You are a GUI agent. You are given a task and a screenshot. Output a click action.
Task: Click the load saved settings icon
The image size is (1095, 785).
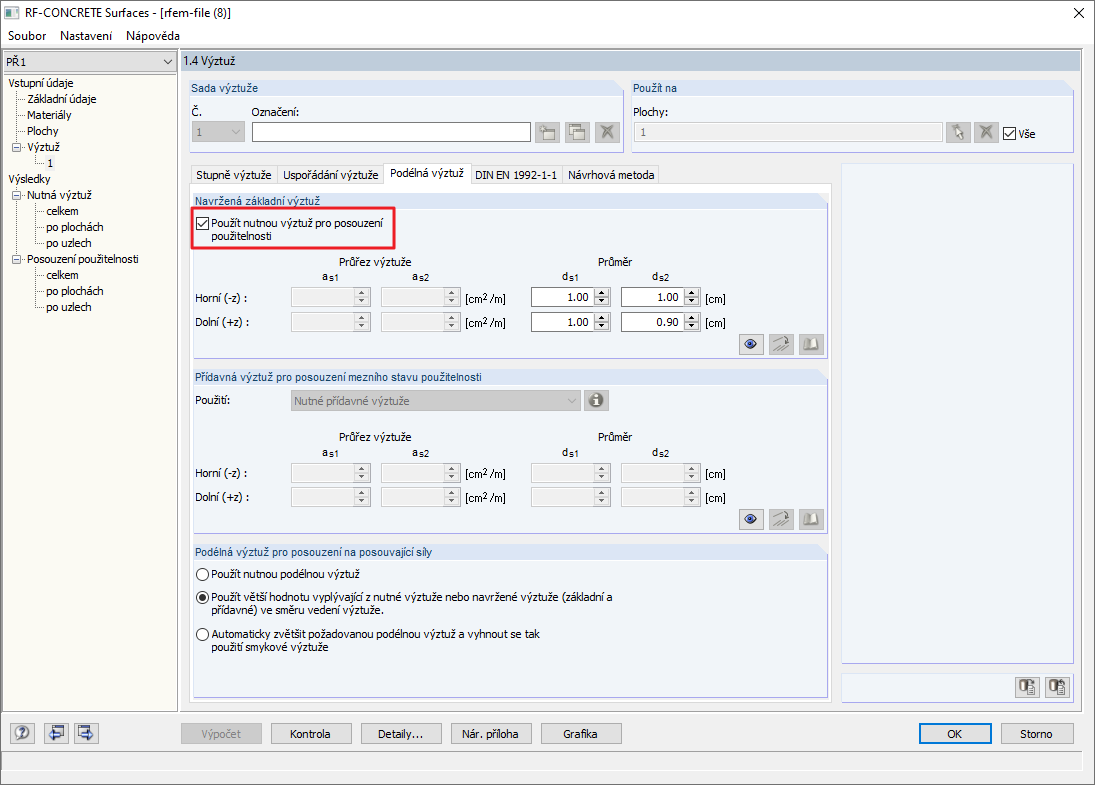[x=1027, y=687]
